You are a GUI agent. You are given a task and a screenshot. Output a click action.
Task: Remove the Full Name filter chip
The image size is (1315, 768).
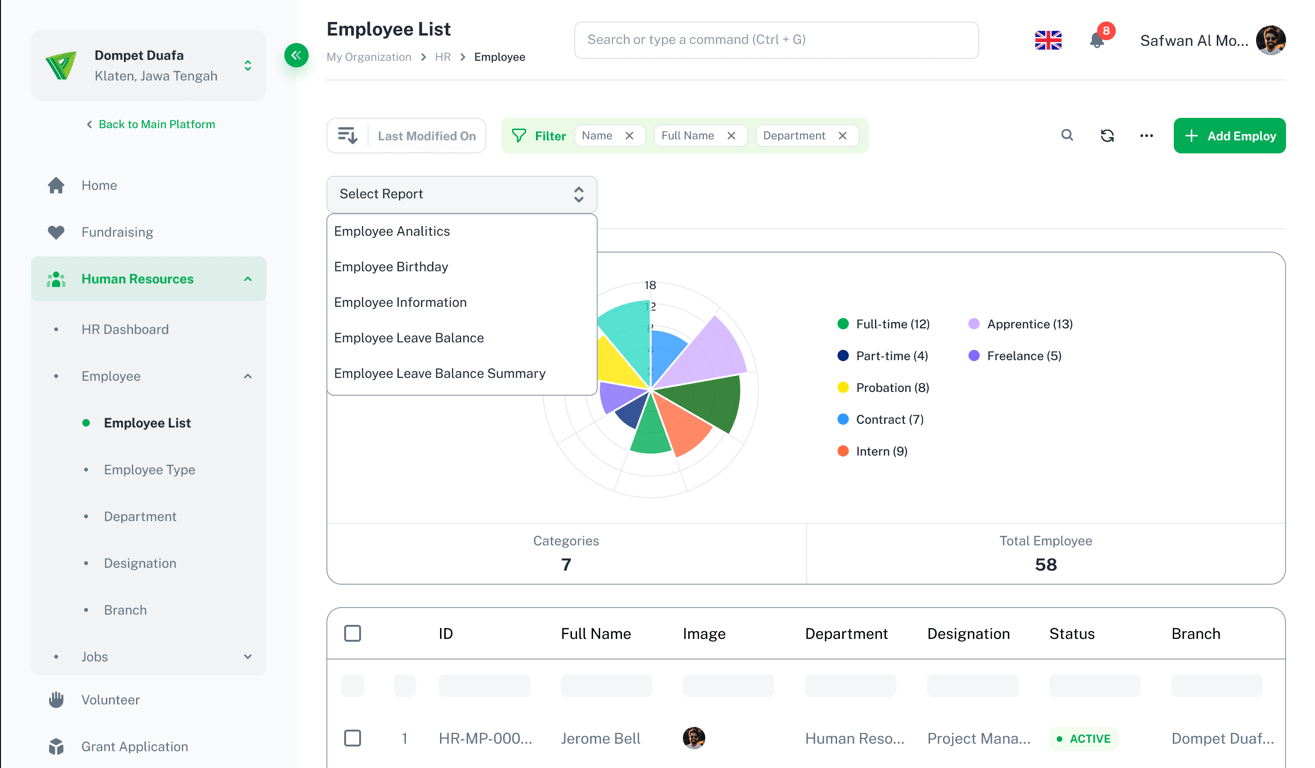click(731, 136)
